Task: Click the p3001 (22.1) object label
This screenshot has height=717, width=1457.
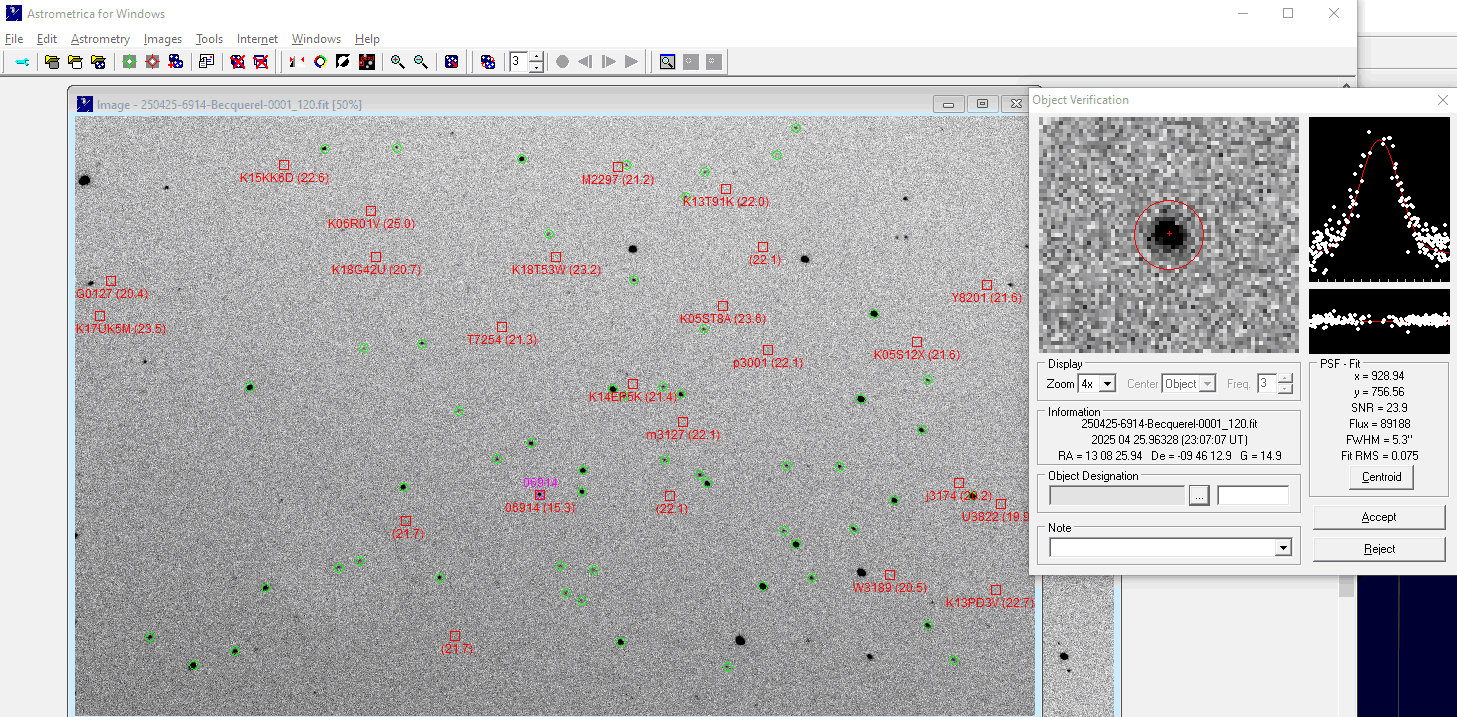Action: click(x=768, y=363)
